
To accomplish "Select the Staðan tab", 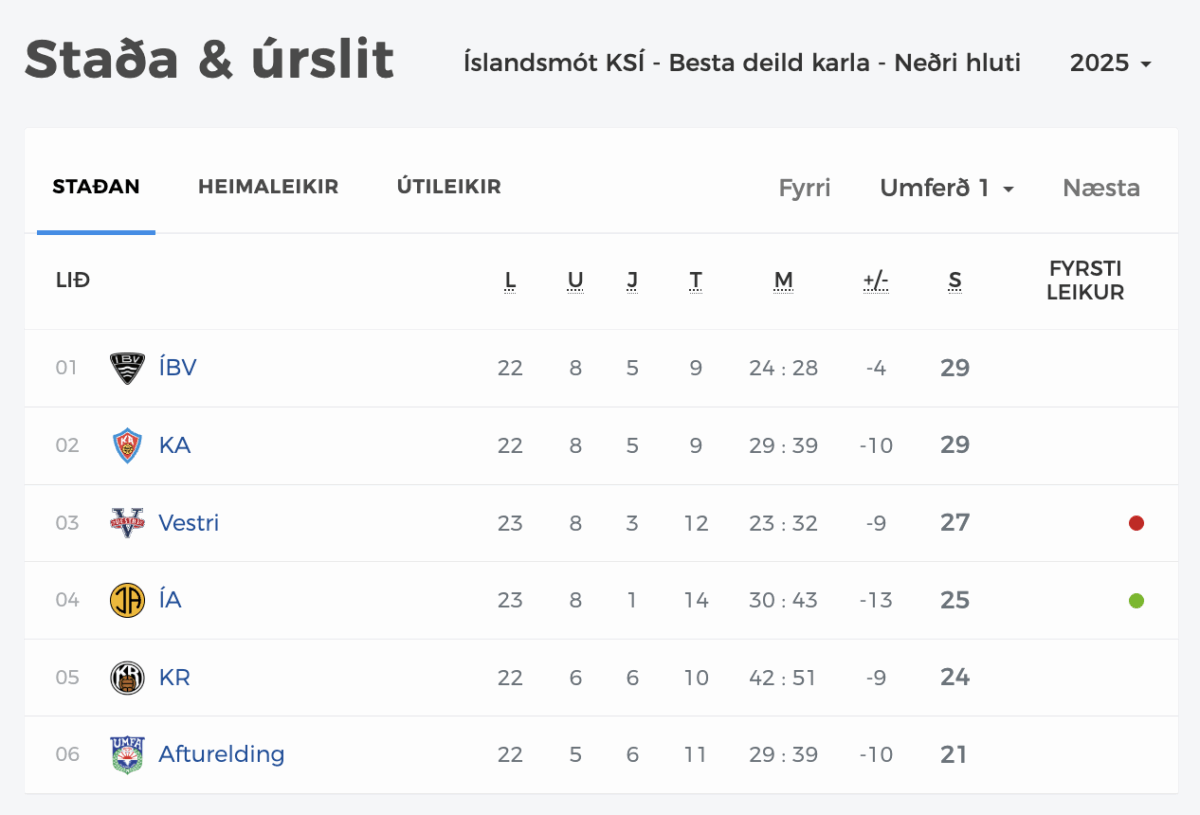I will (96, 187).
